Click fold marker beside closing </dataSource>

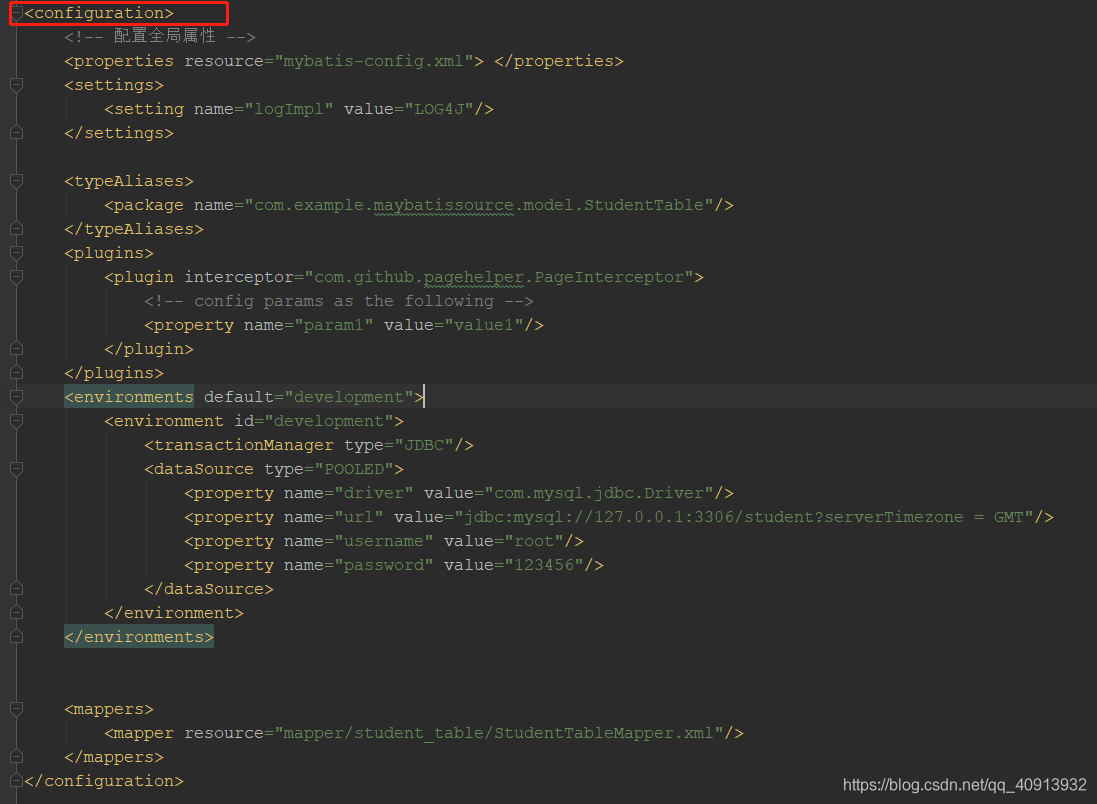(17, 589)
